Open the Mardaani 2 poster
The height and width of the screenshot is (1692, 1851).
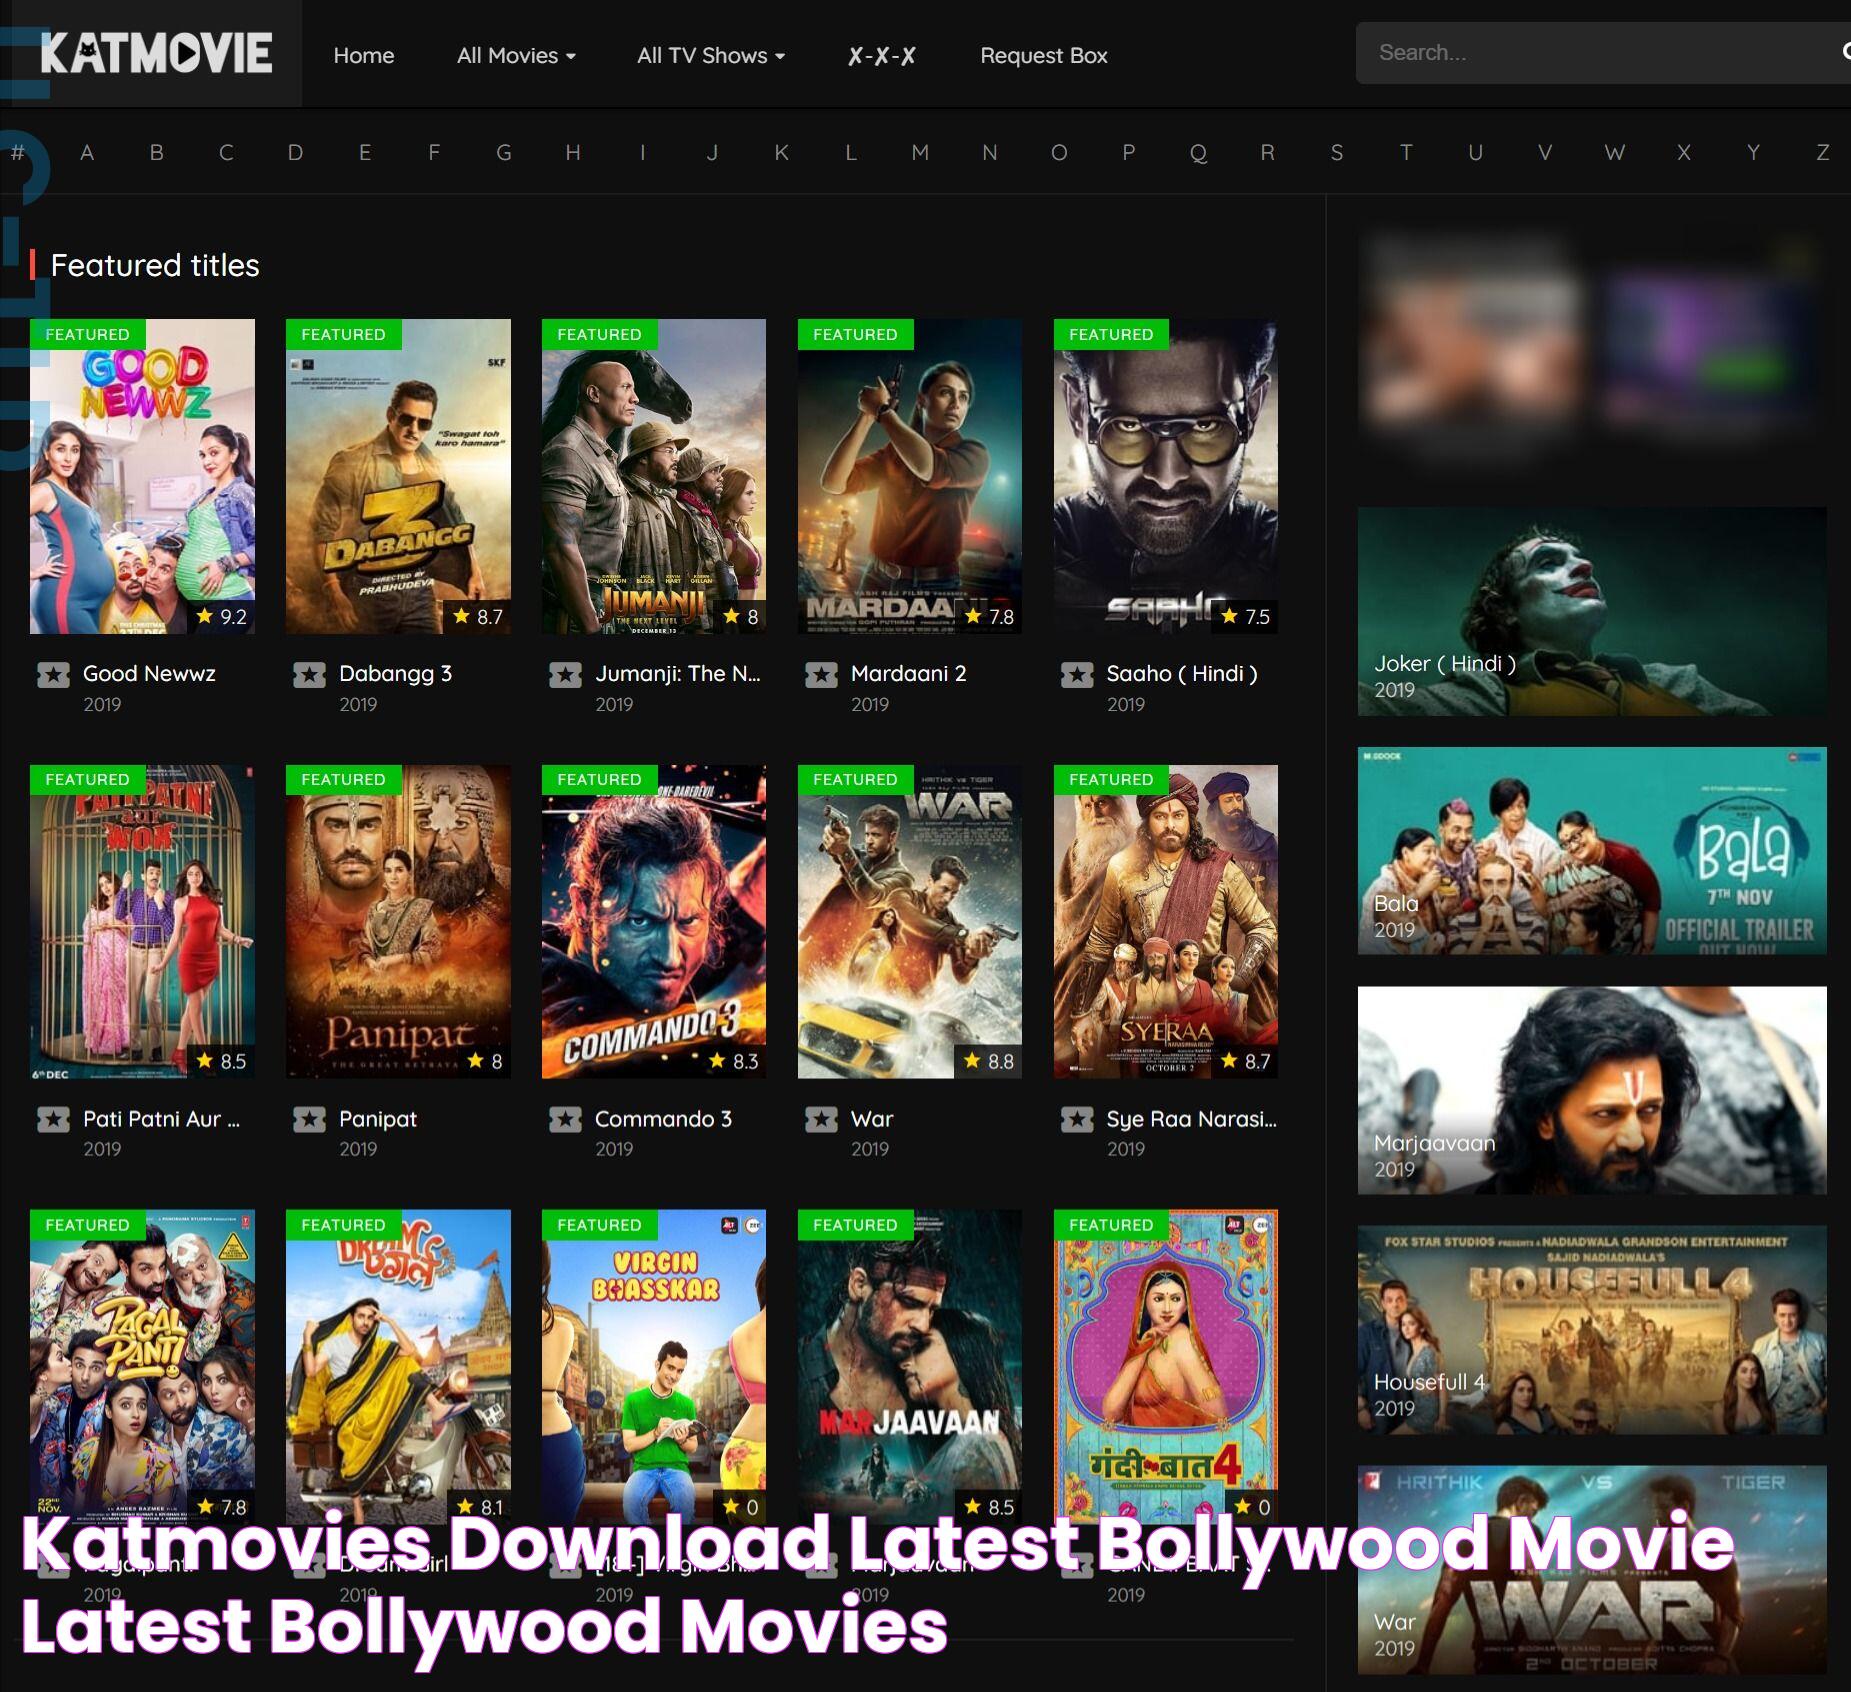point(910,477)
